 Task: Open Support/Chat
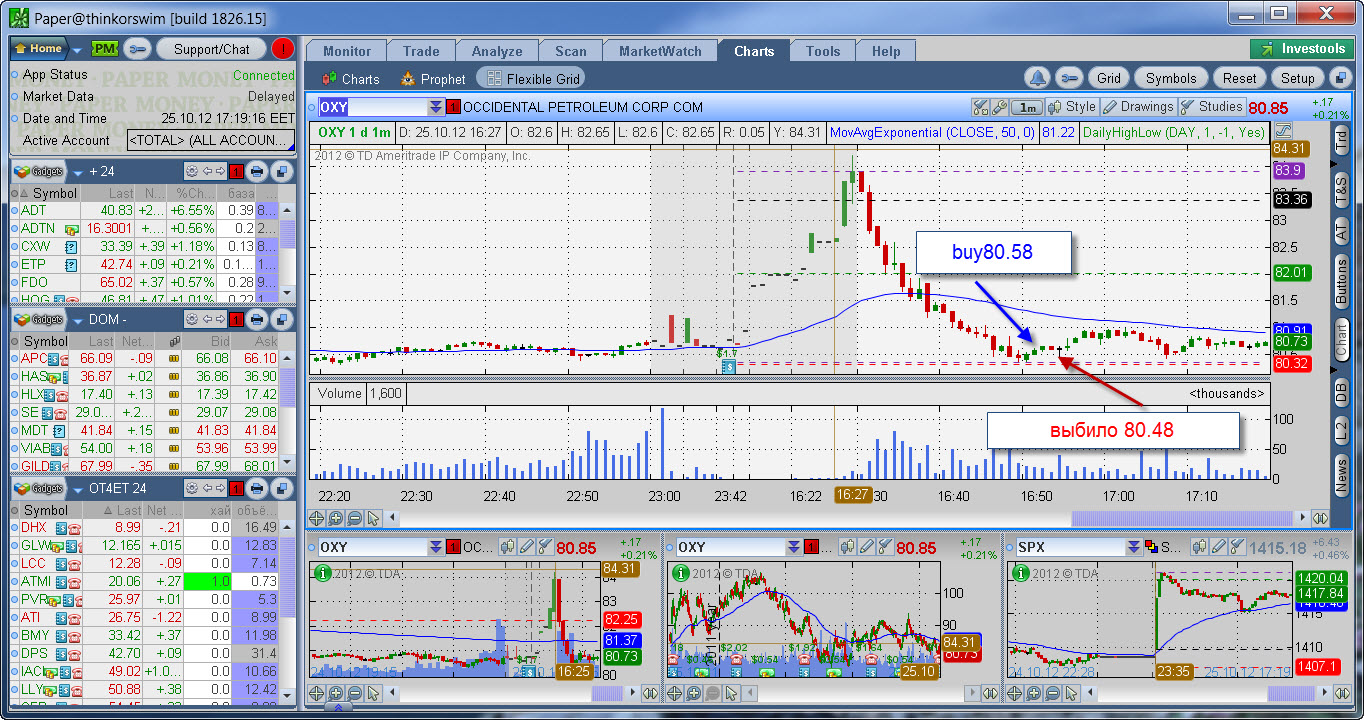coord(211,48)
